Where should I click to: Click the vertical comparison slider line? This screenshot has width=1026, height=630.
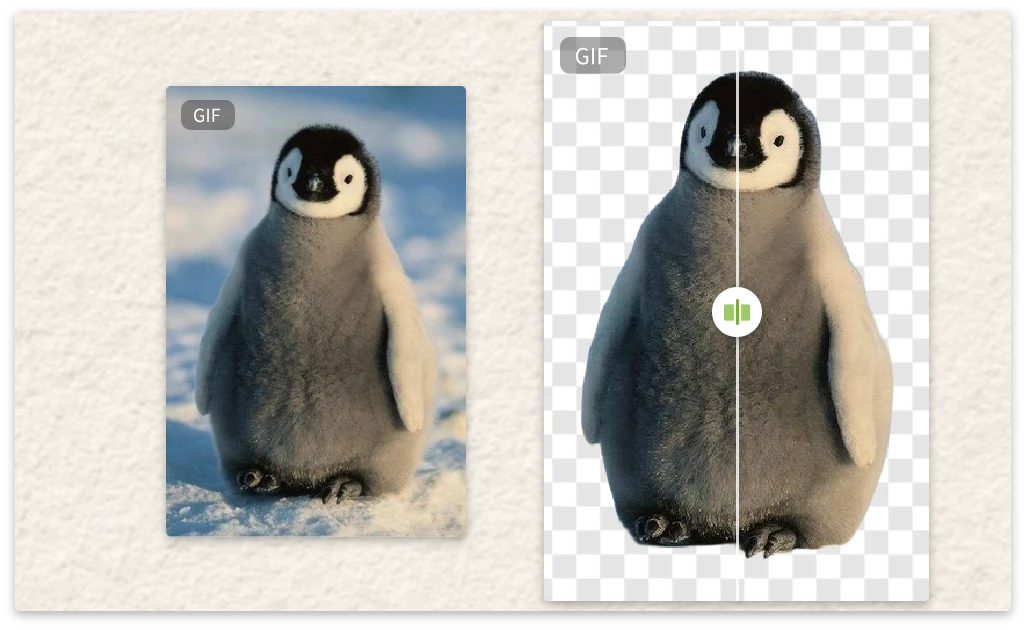737,180
